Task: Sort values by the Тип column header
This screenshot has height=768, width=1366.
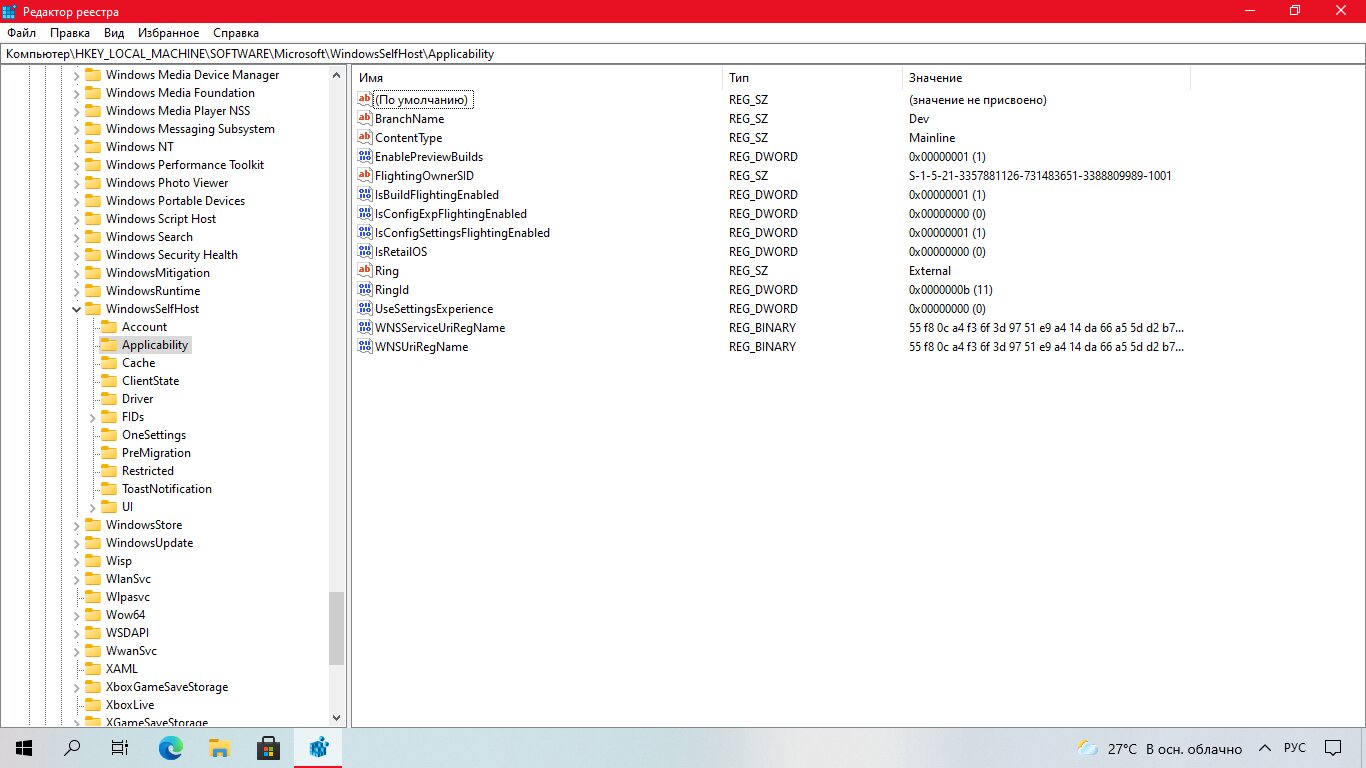Action: pos(812,78)
